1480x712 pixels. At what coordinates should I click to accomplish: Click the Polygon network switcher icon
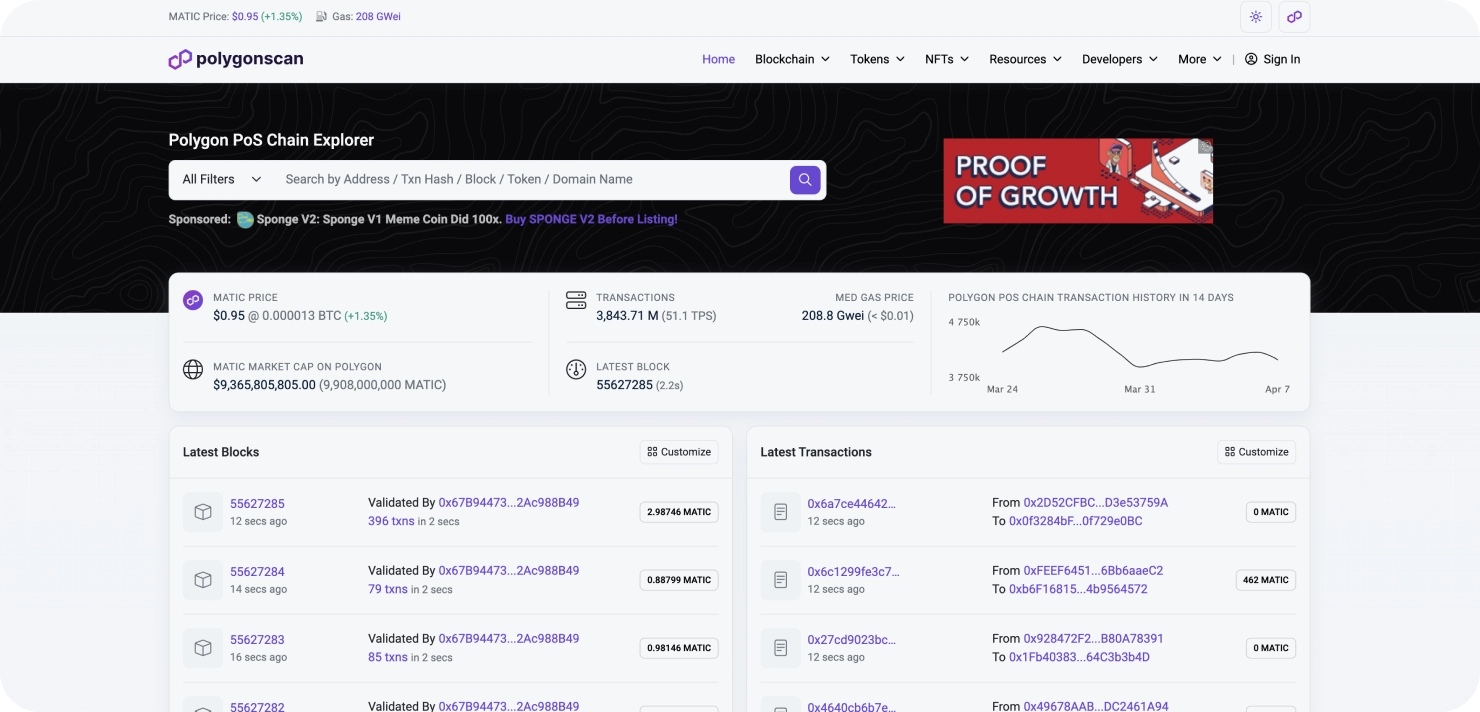point(1294,17)
